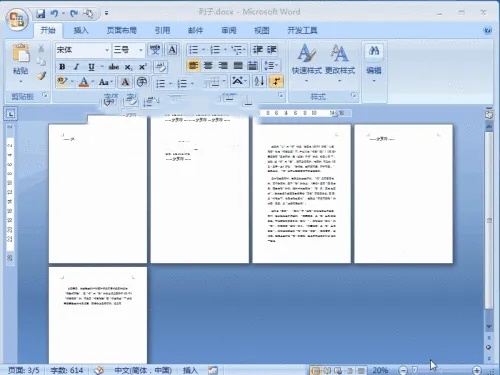Click the 20% zoom level button
Screen dimensions: 500x375
pos(380,370)
